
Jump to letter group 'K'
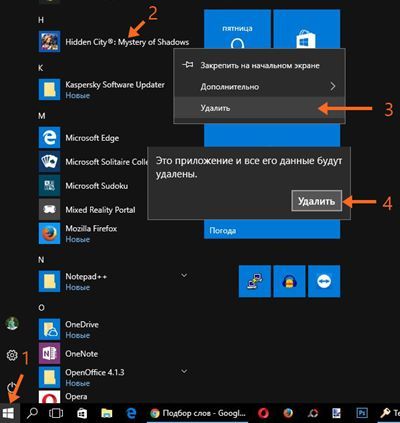(41, 68)
